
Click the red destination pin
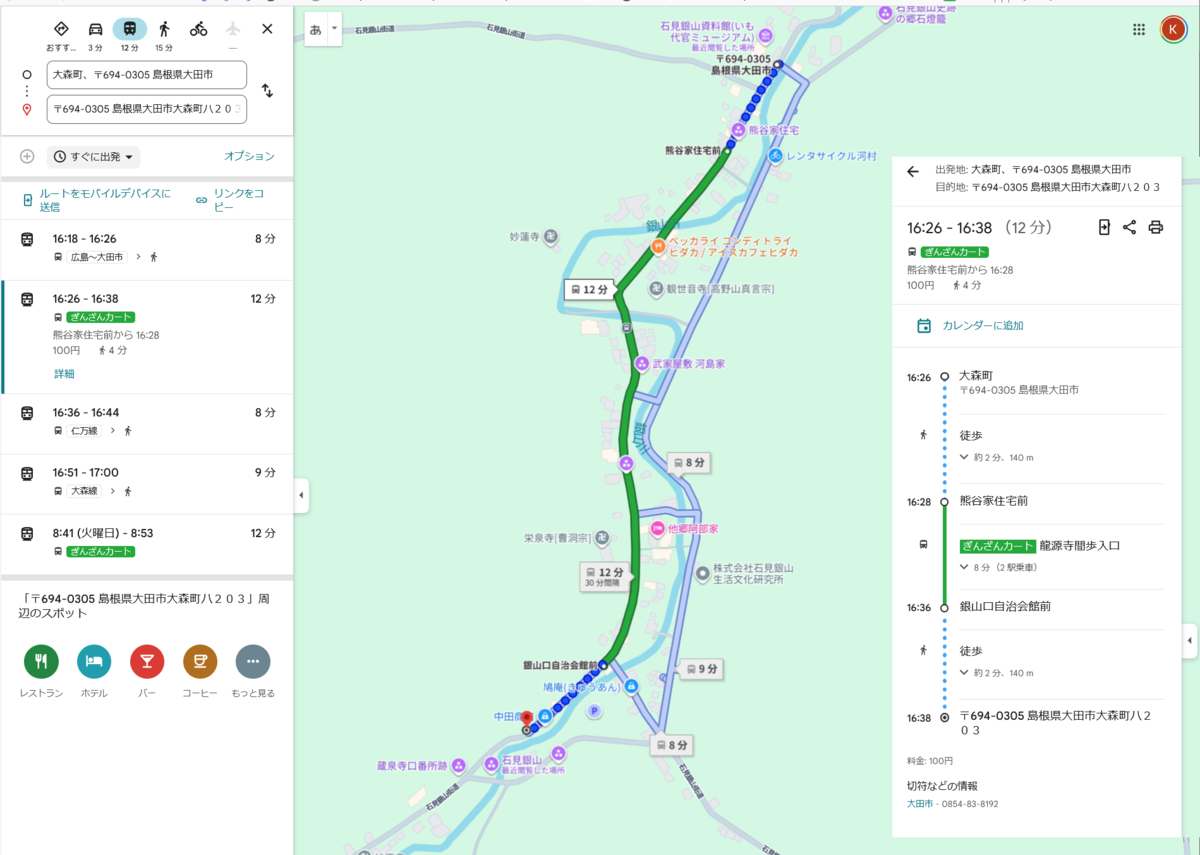[527, 717]
